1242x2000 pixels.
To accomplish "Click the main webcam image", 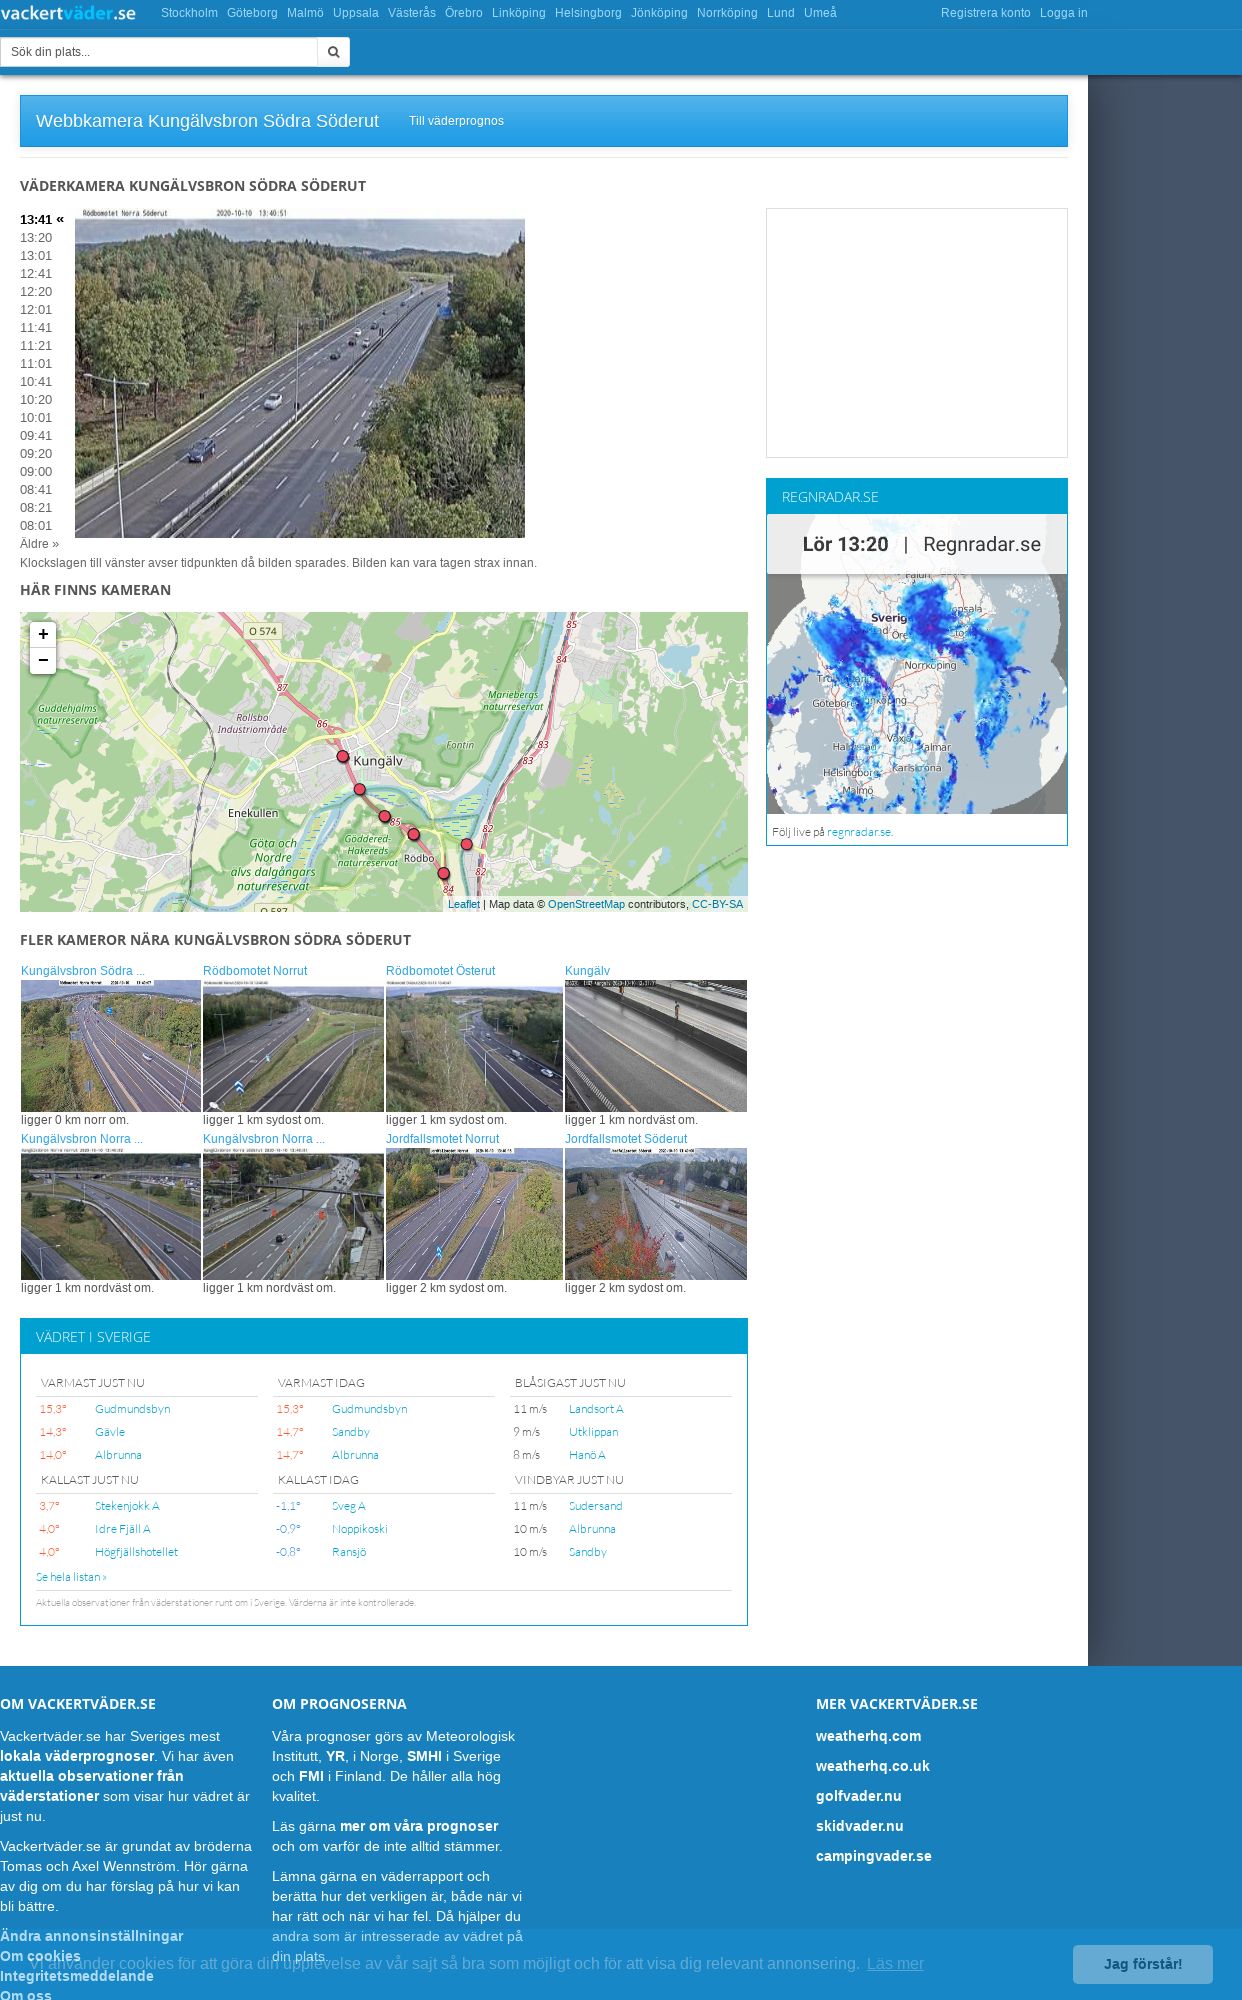I will 300,373.
